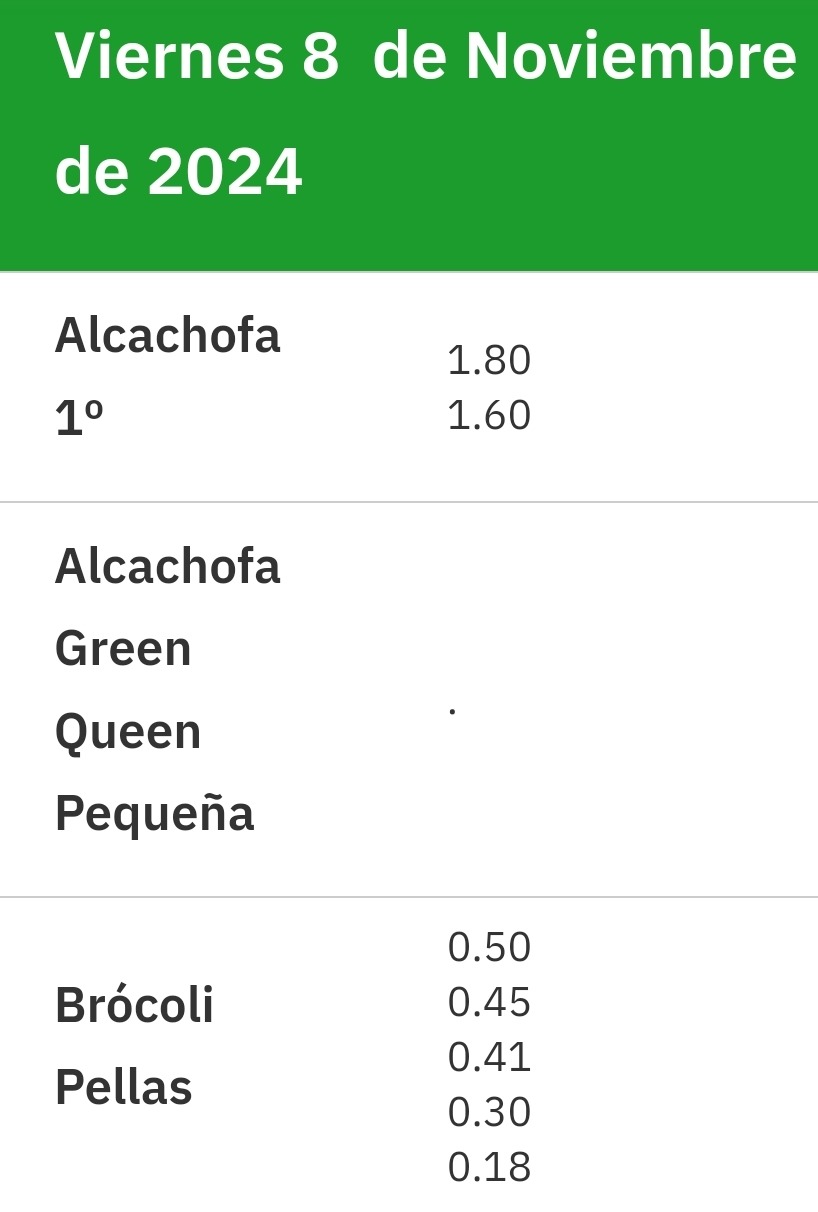Open the Brócoli Pellas product row
The height and width of the screenshot is (1212, 818).
point(409,1055)
